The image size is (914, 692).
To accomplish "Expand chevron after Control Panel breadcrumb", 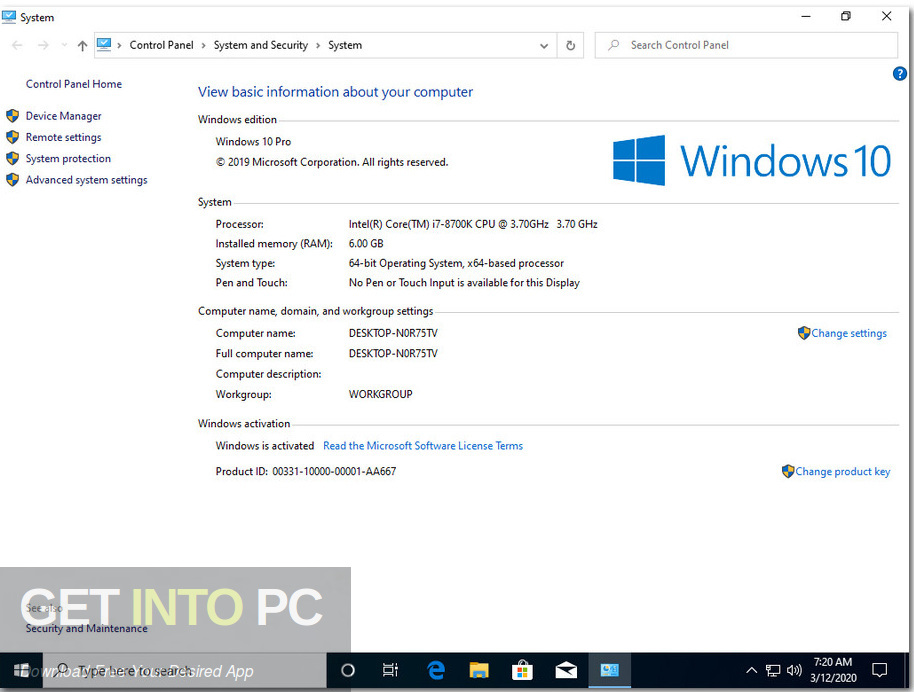I will point(203,45).
